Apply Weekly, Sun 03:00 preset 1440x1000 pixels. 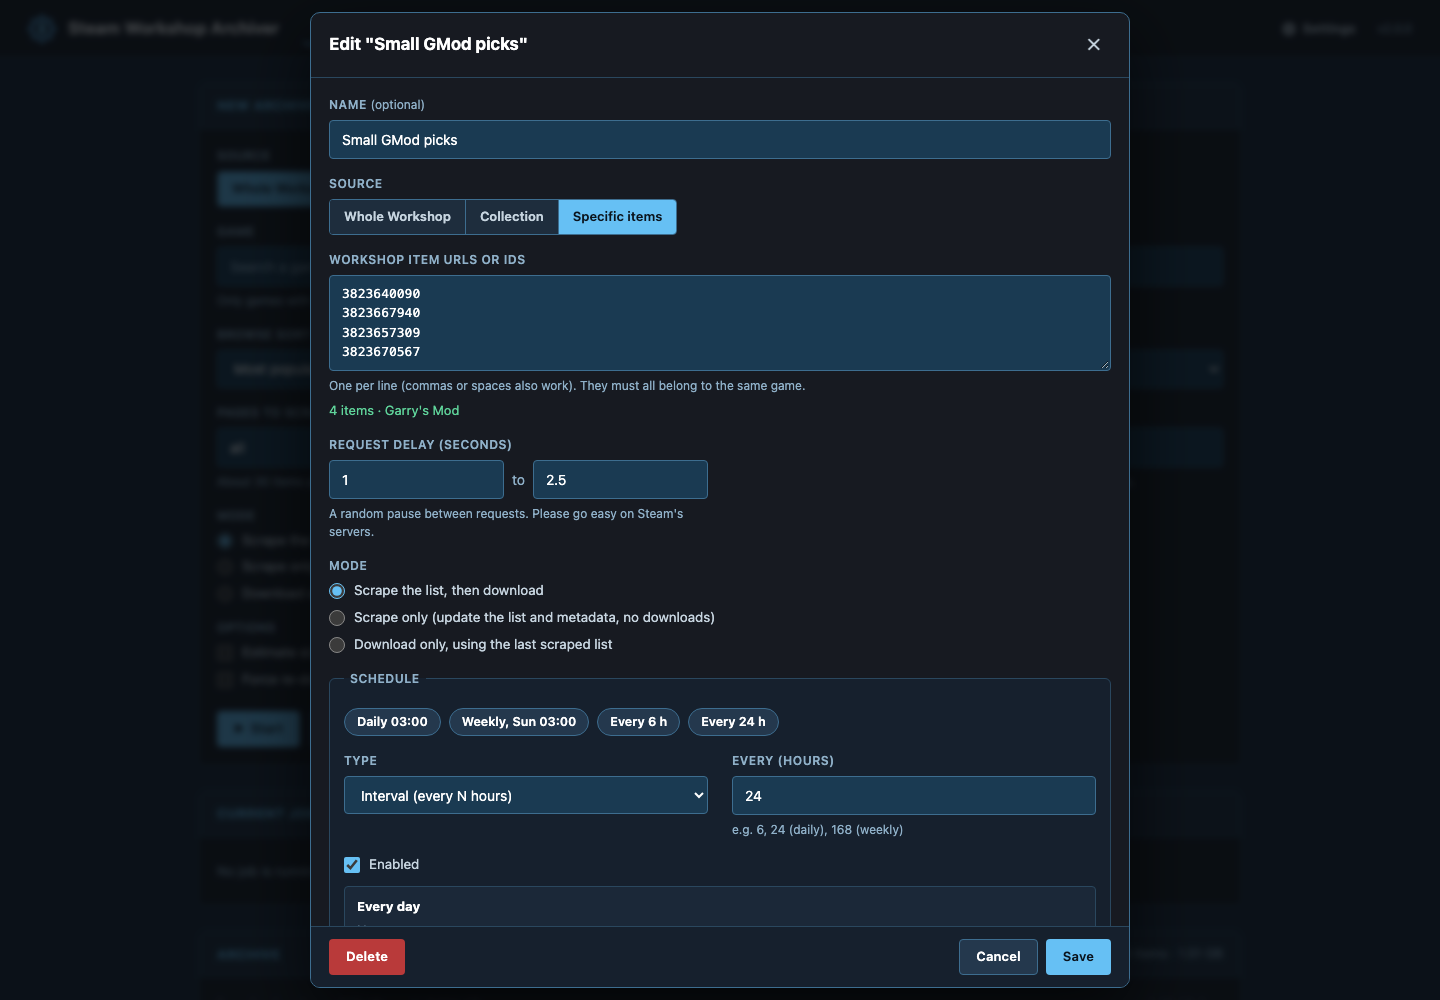518,722
